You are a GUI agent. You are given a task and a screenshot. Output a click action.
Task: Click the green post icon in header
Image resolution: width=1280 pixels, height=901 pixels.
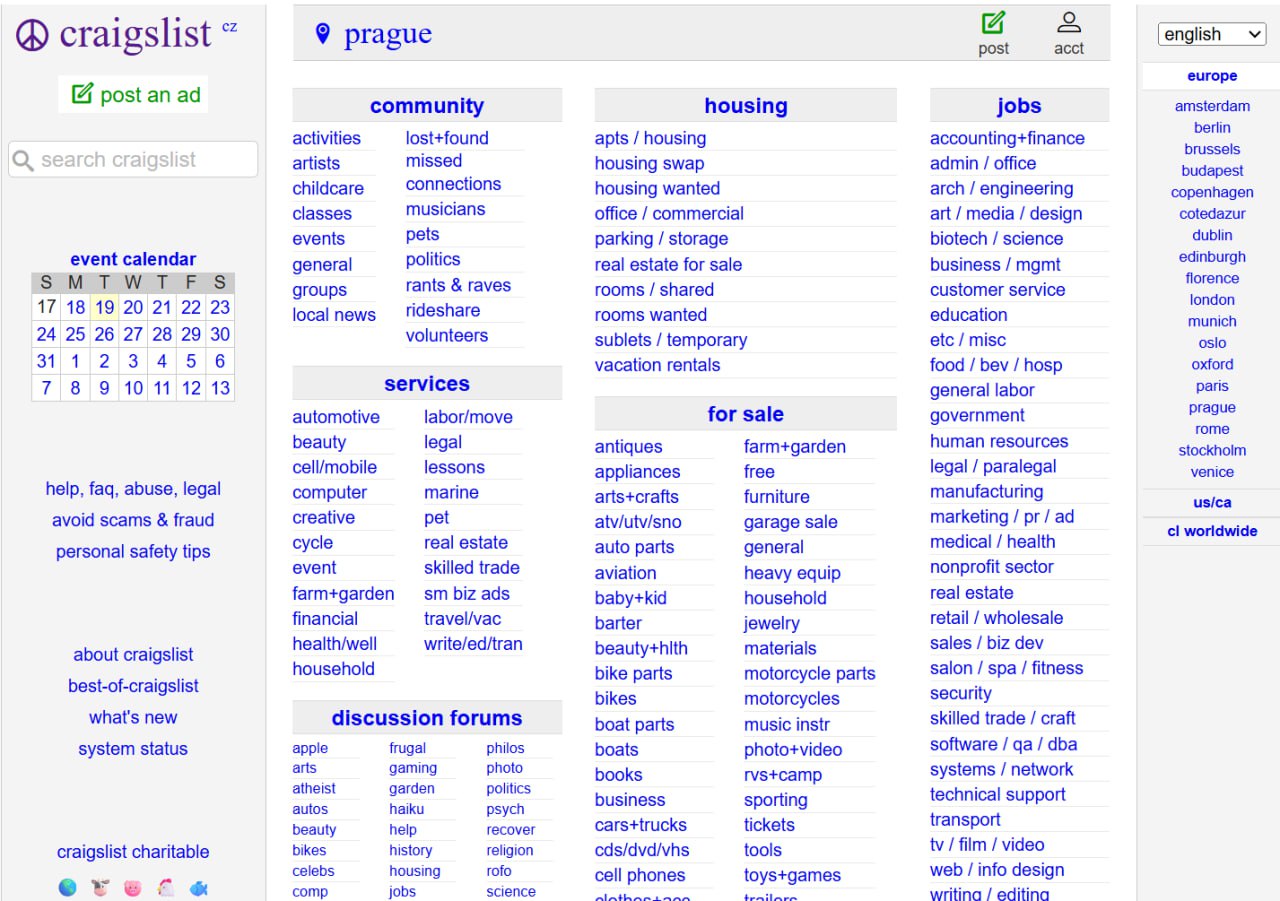993,23
